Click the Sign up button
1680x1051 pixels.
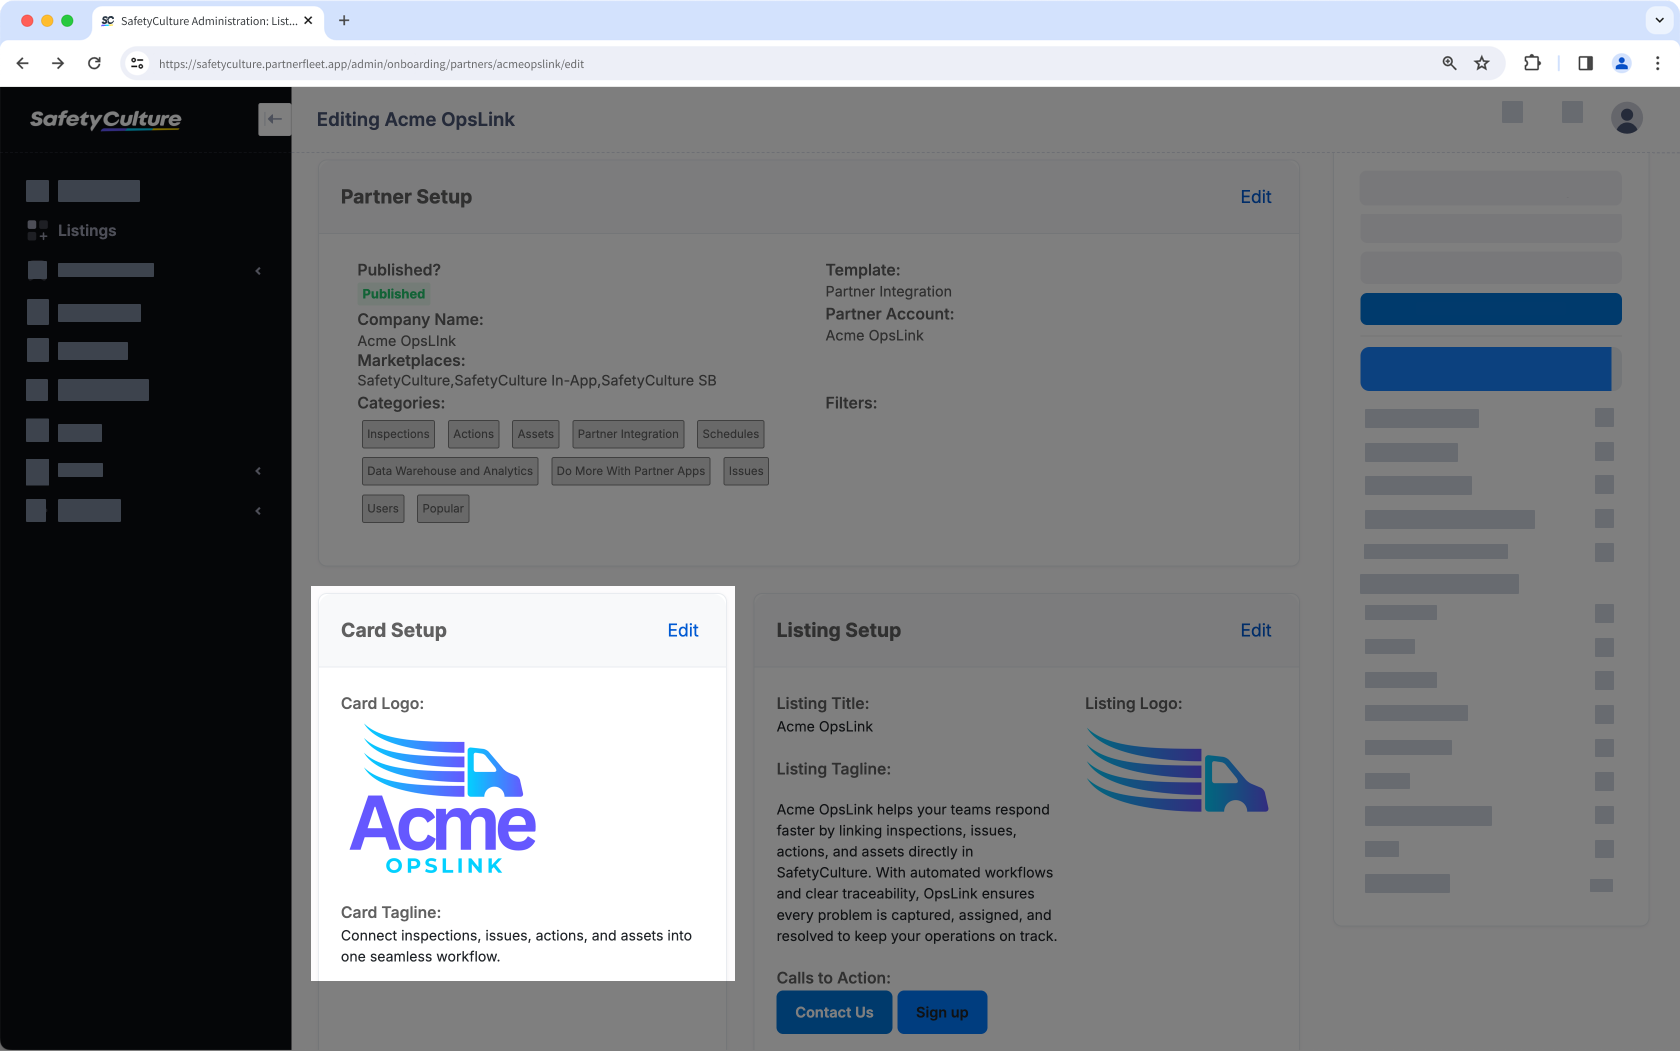click(x=942, y=1012)
